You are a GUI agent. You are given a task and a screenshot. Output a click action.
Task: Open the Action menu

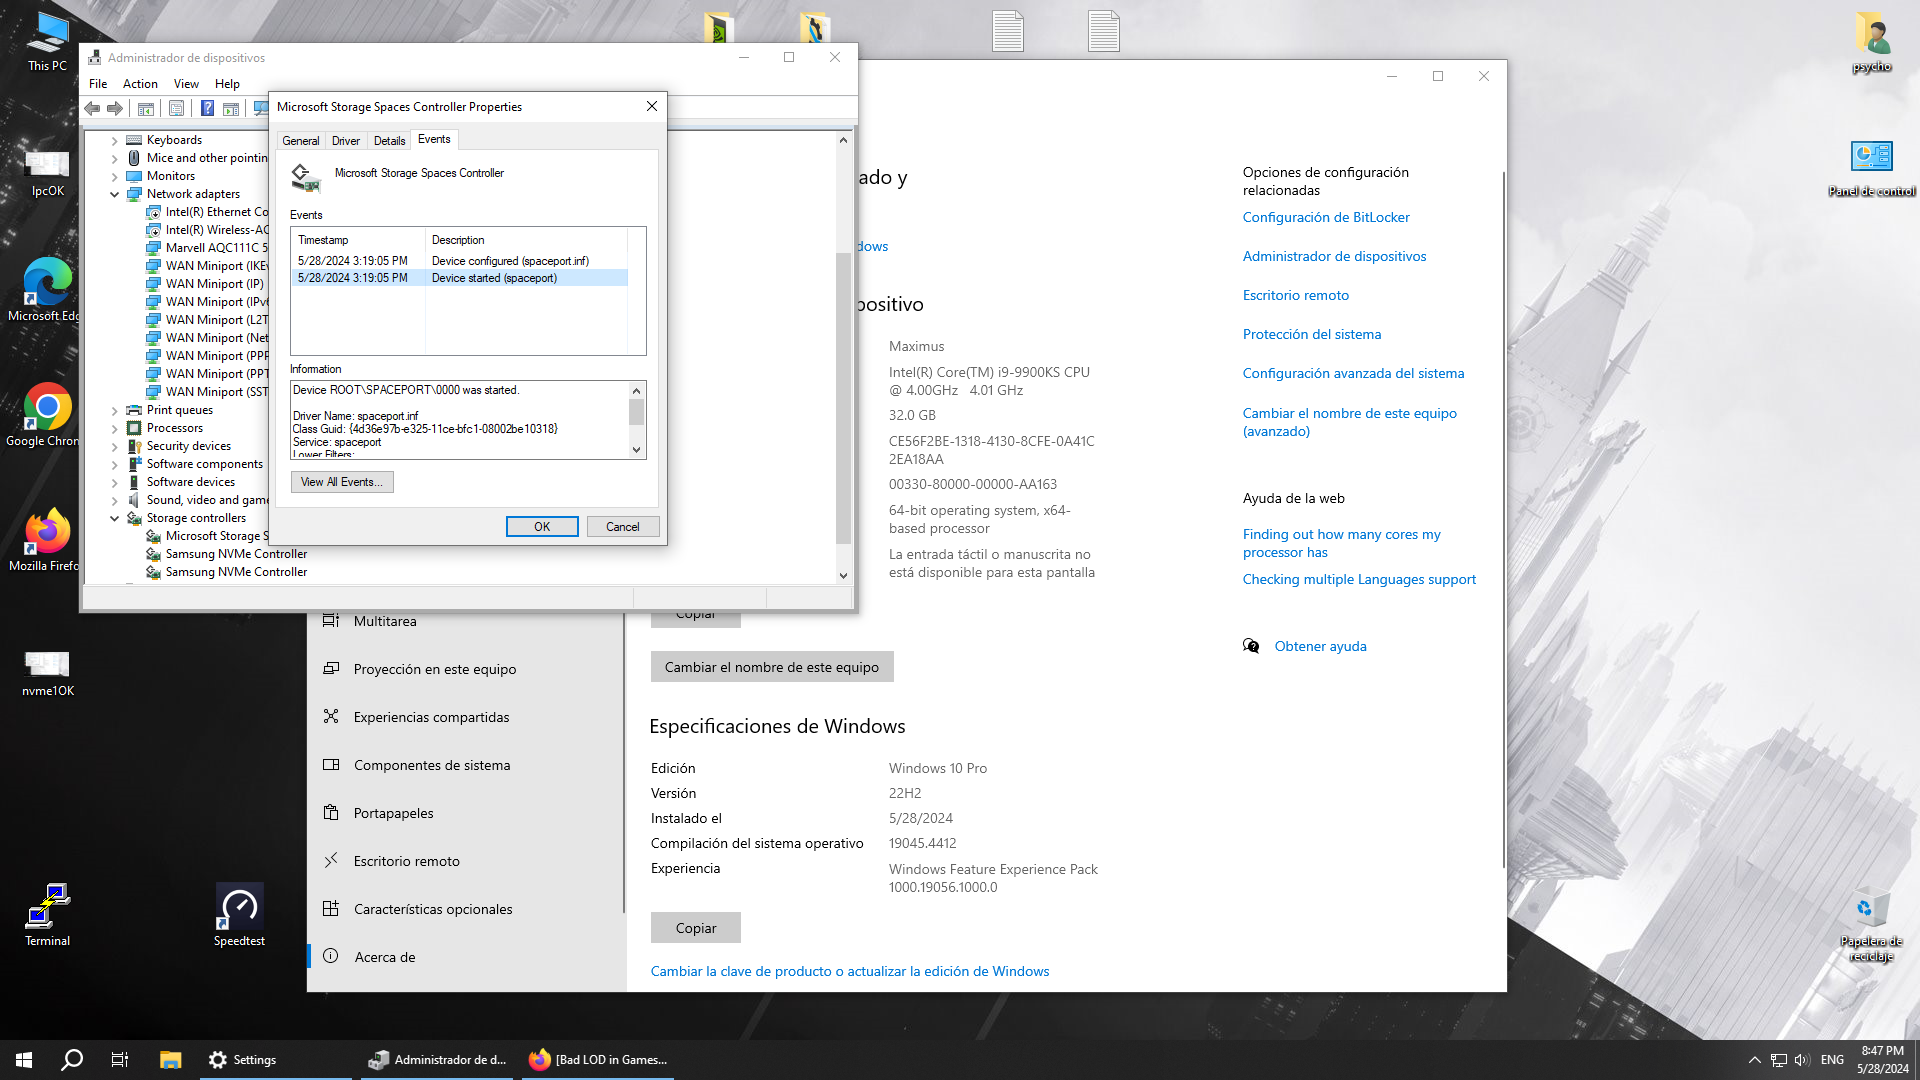point(140,84)
